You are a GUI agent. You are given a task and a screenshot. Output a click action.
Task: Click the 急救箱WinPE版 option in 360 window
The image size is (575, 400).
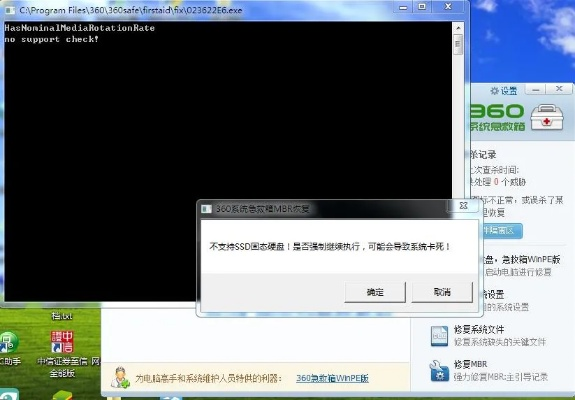coord(523,260)
